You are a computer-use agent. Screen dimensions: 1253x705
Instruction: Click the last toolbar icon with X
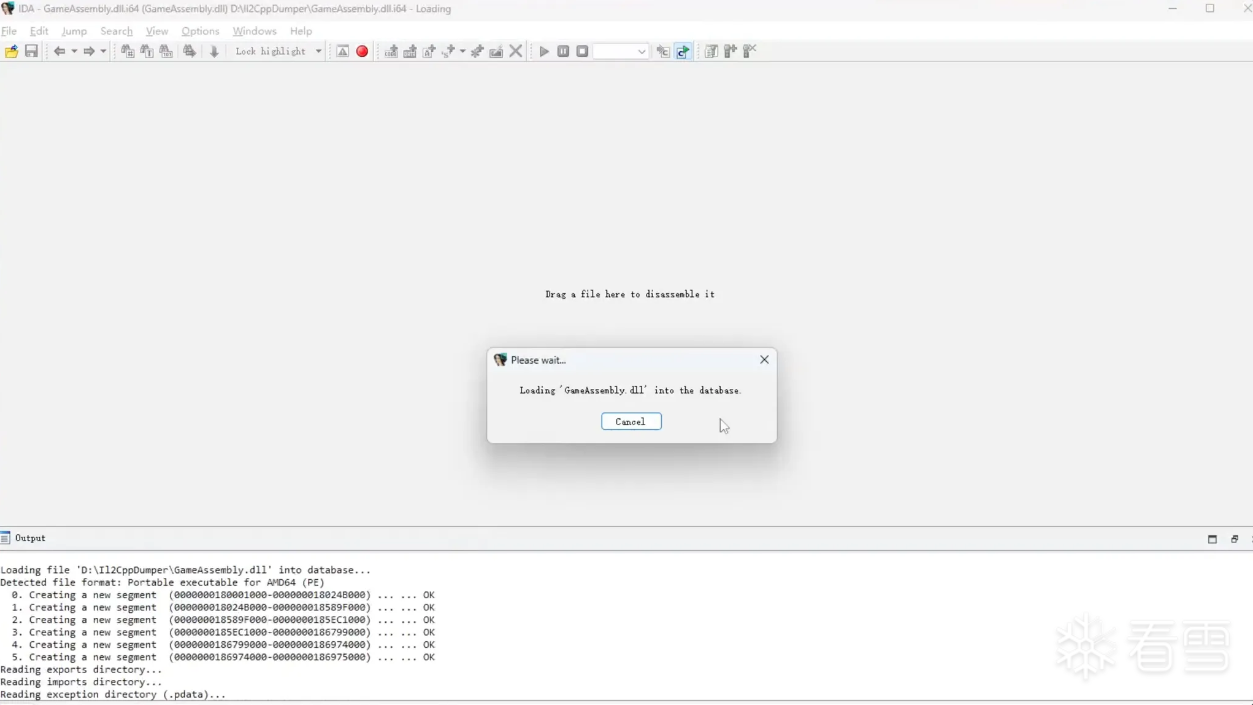(x=750, y=51)
